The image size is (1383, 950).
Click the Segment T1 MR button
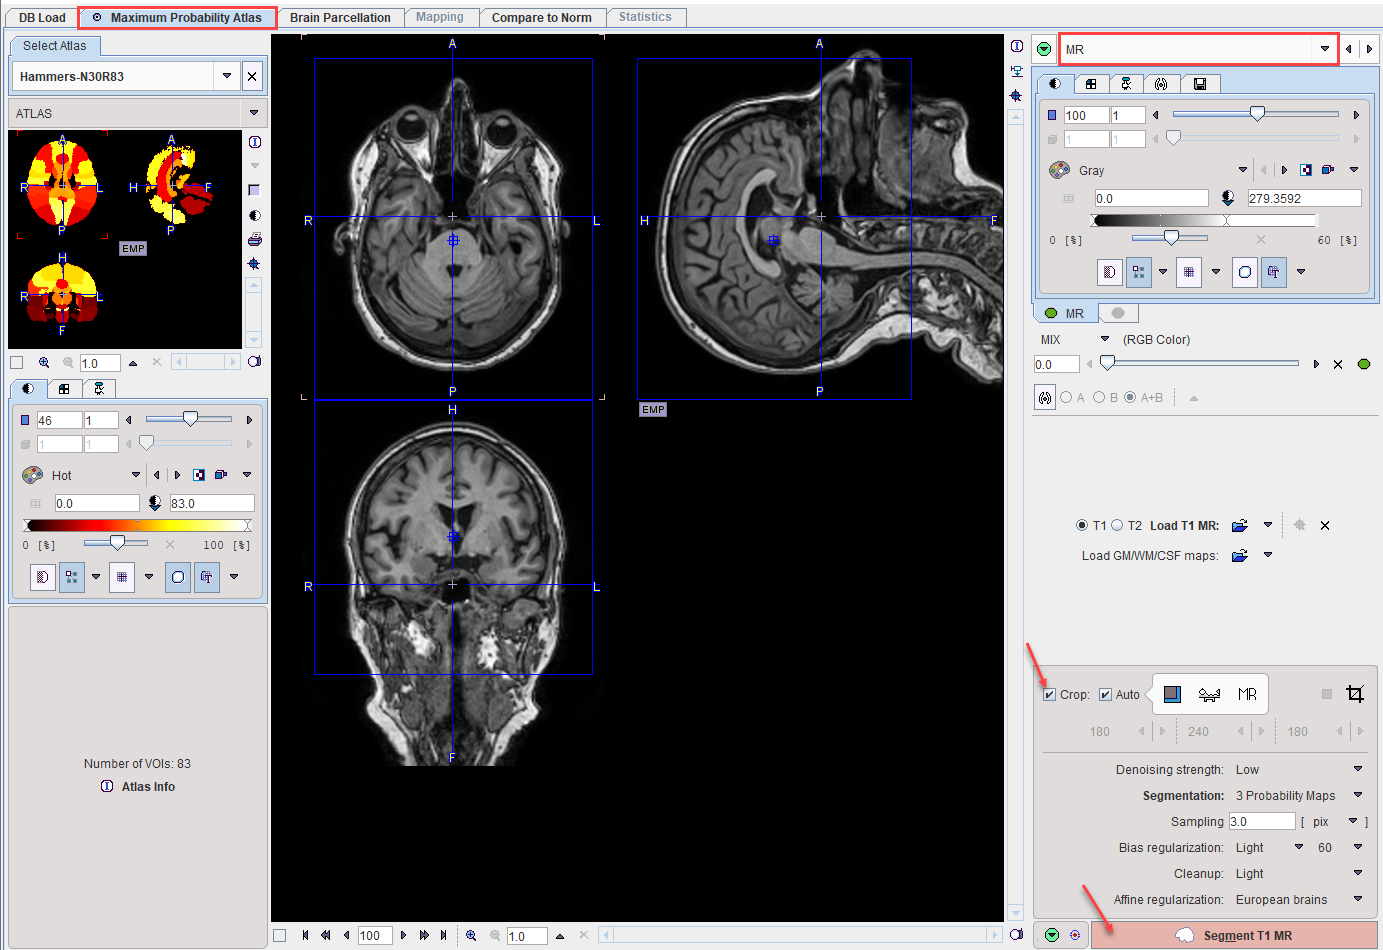1235,935
